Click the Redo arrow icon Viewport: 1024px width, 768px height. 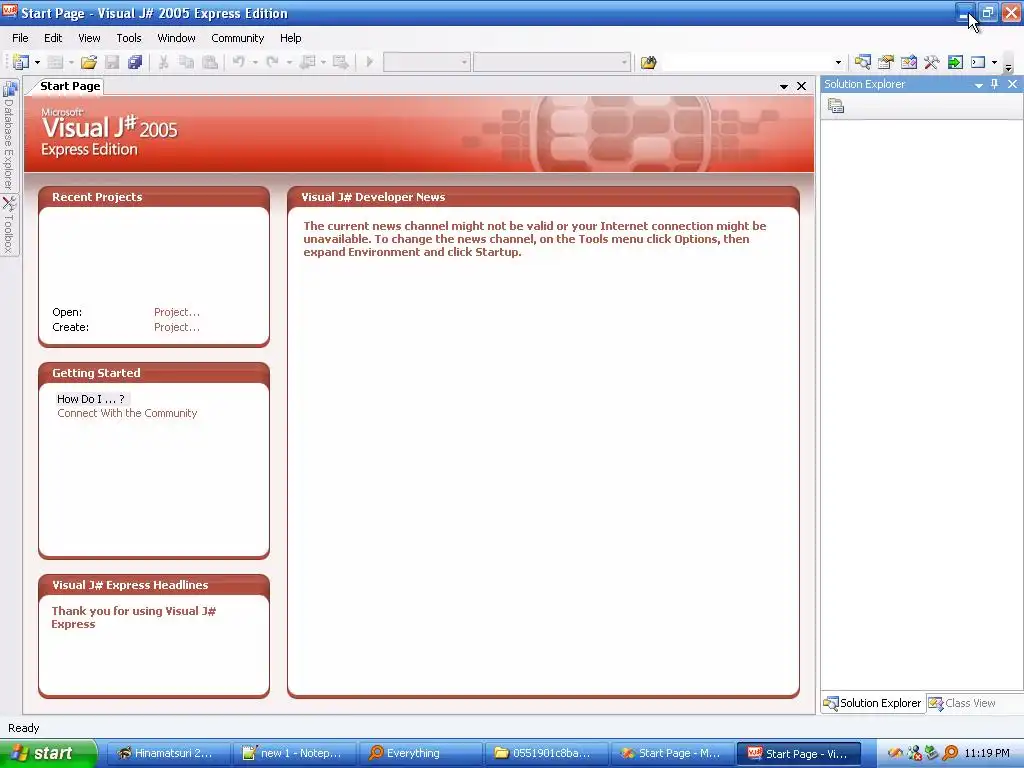(x=272, y=62)
